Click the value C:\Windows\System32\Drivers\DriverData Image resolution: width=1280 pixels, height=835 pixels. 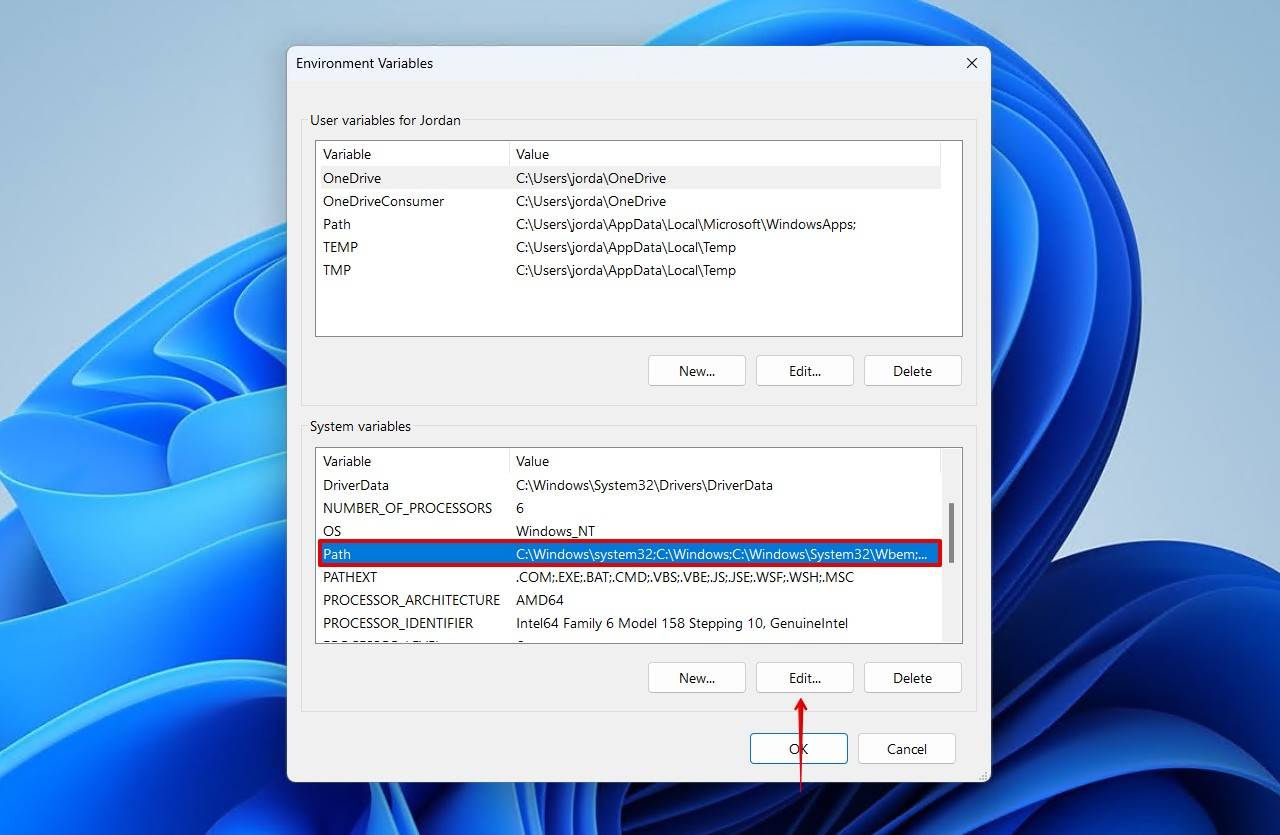coord(644,485)
